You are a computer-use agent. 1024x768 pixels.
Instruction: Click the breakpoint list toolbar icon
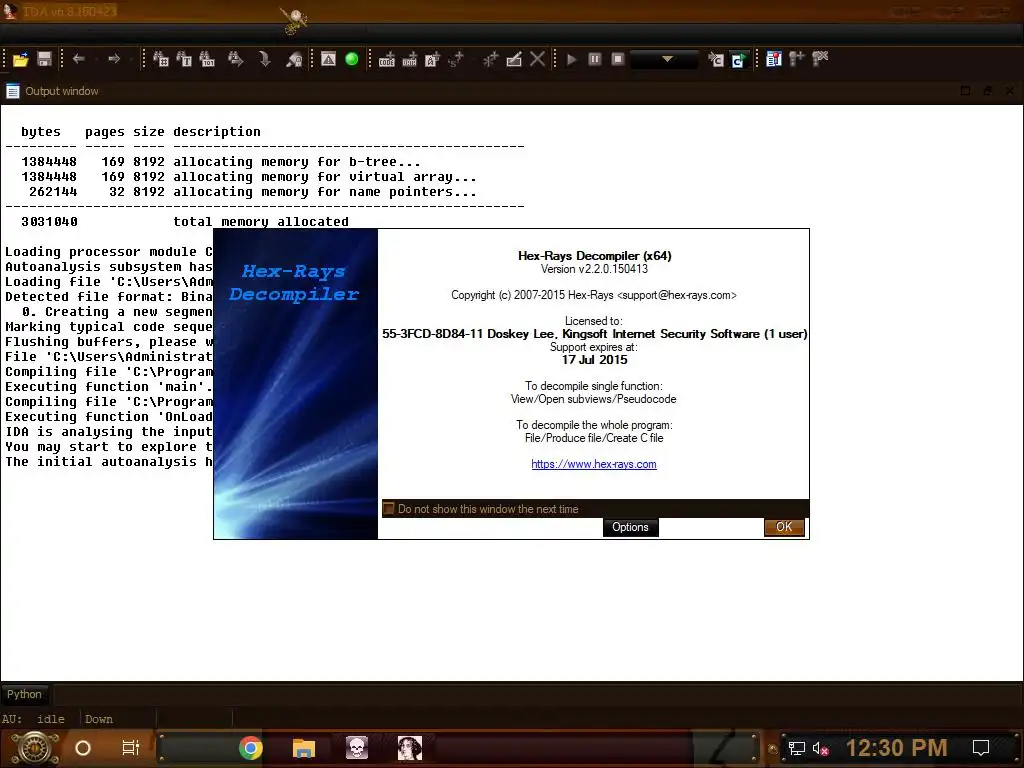point(774,59)
